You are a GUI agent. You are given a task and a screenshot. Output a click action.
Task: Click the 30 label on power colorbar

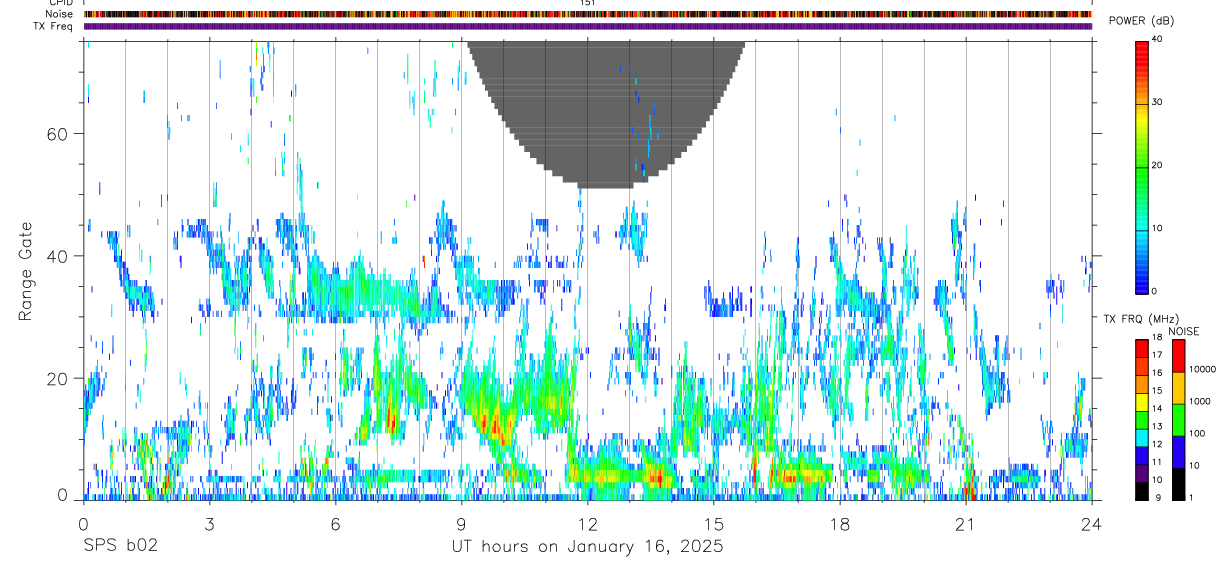(x=1159, y=103)
